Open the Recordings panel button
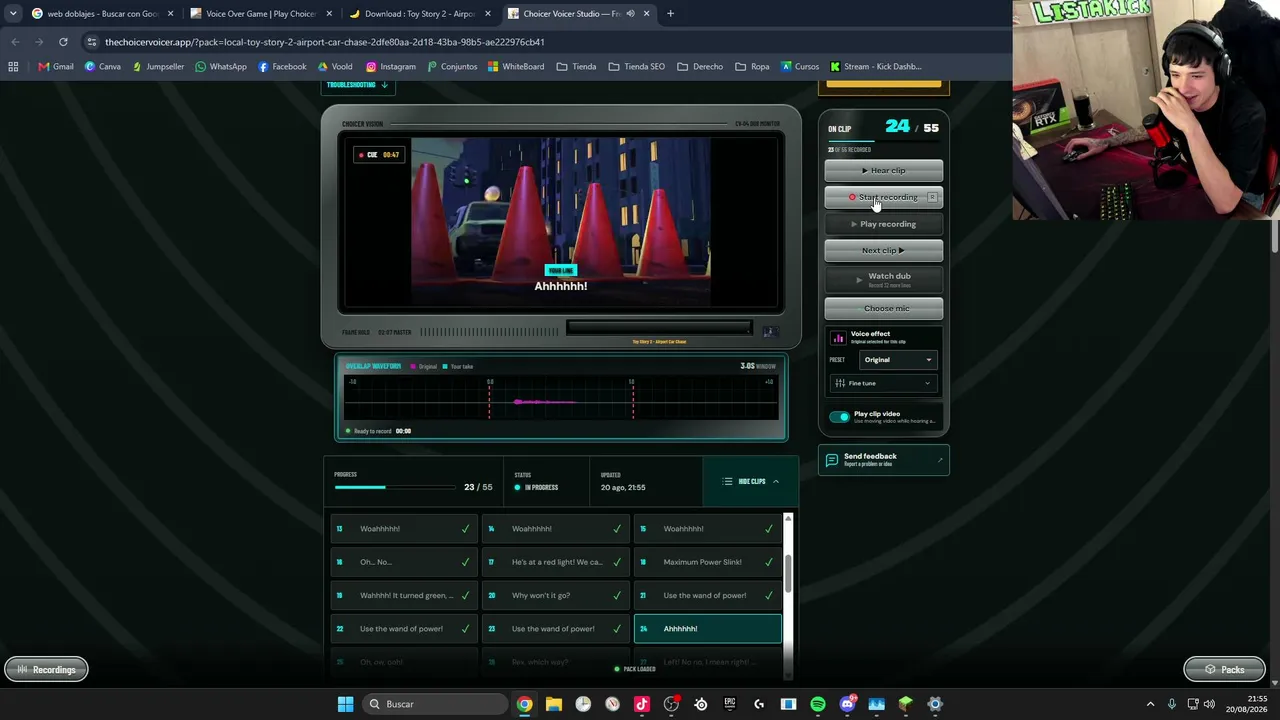Screen dimensions: 1280x720 [46, 670]
